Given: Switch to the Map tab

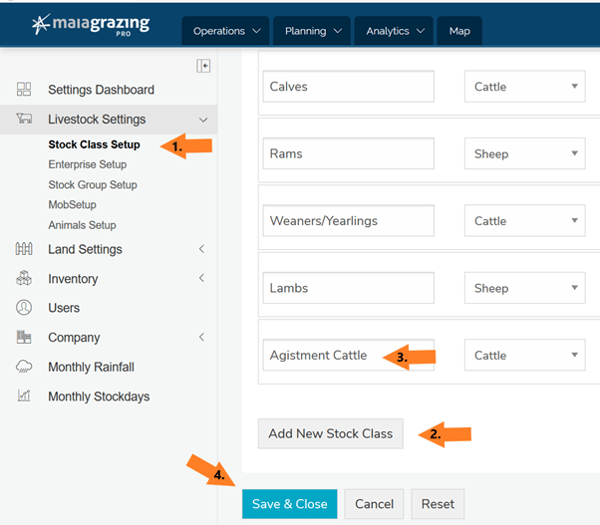Looking at the screenshot, I should pyautogui.click(x=459, y=31).
